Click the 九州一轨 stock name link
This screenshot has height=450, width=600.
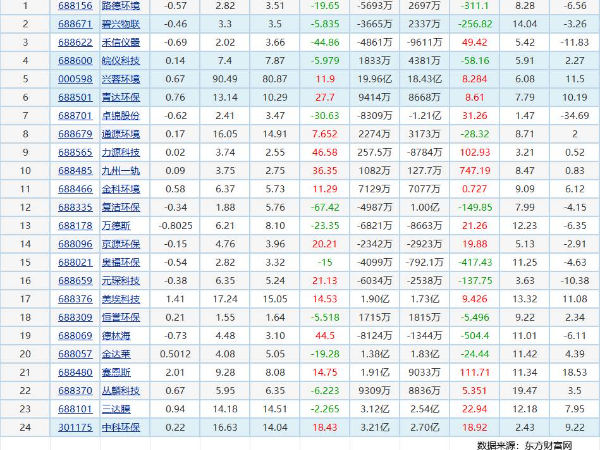(121, 171)
